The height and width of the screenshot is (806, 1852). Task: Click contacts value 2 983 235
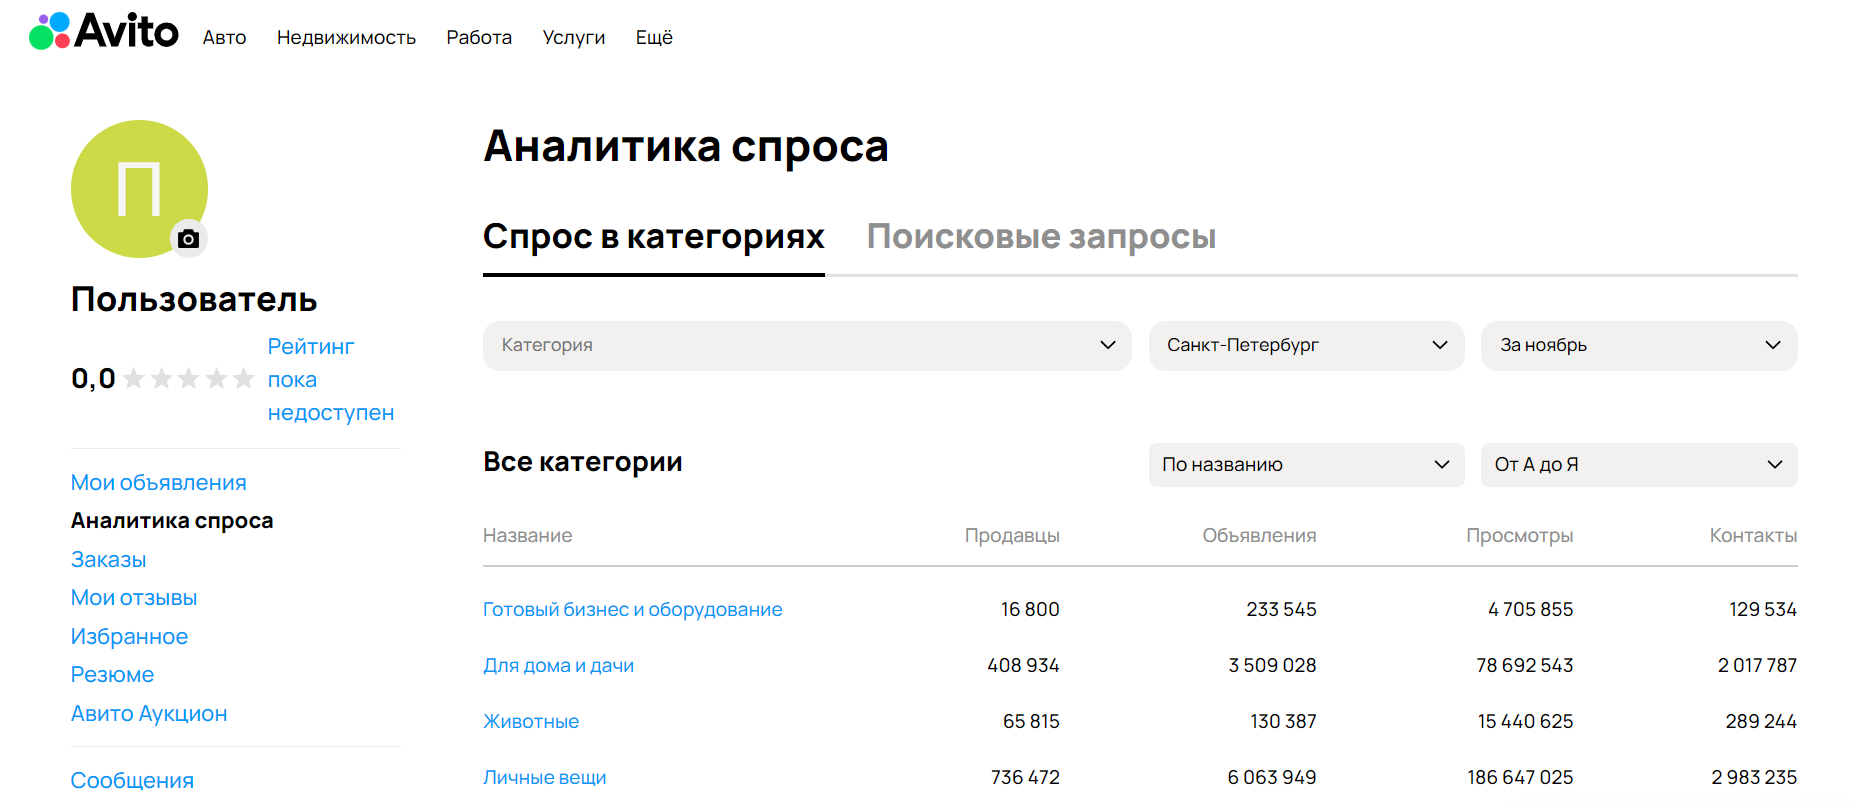pyautogui.click(x=1754, y=777)
